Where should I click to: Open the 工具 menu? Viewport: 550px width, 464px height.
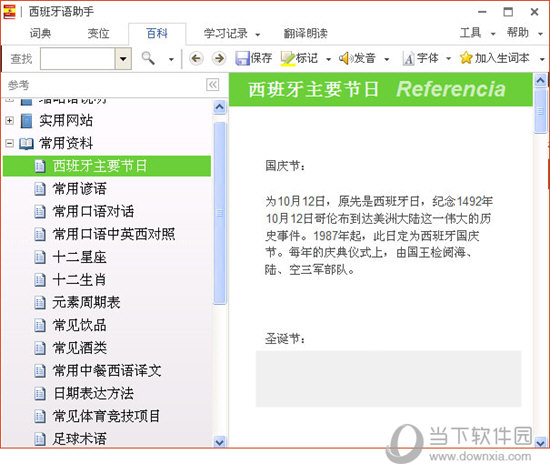tap(470, 33)
